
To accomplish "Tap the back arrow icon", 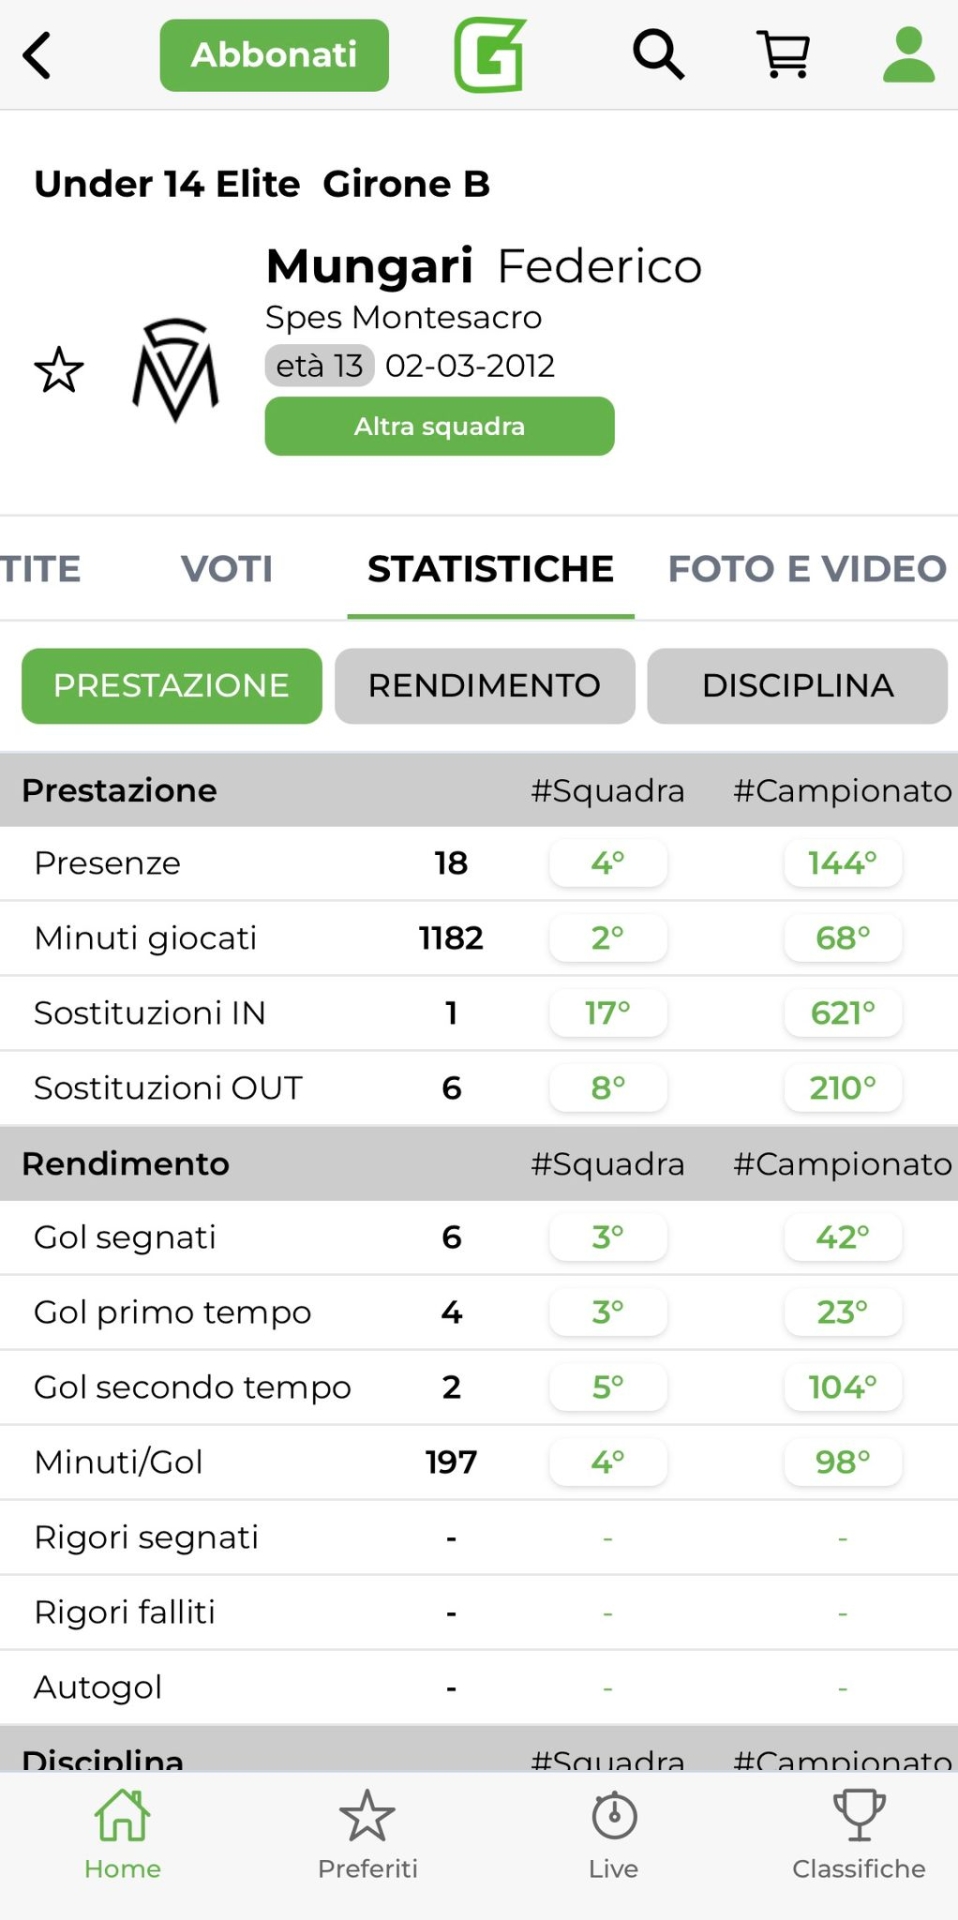I will click(x=37, y=56).
